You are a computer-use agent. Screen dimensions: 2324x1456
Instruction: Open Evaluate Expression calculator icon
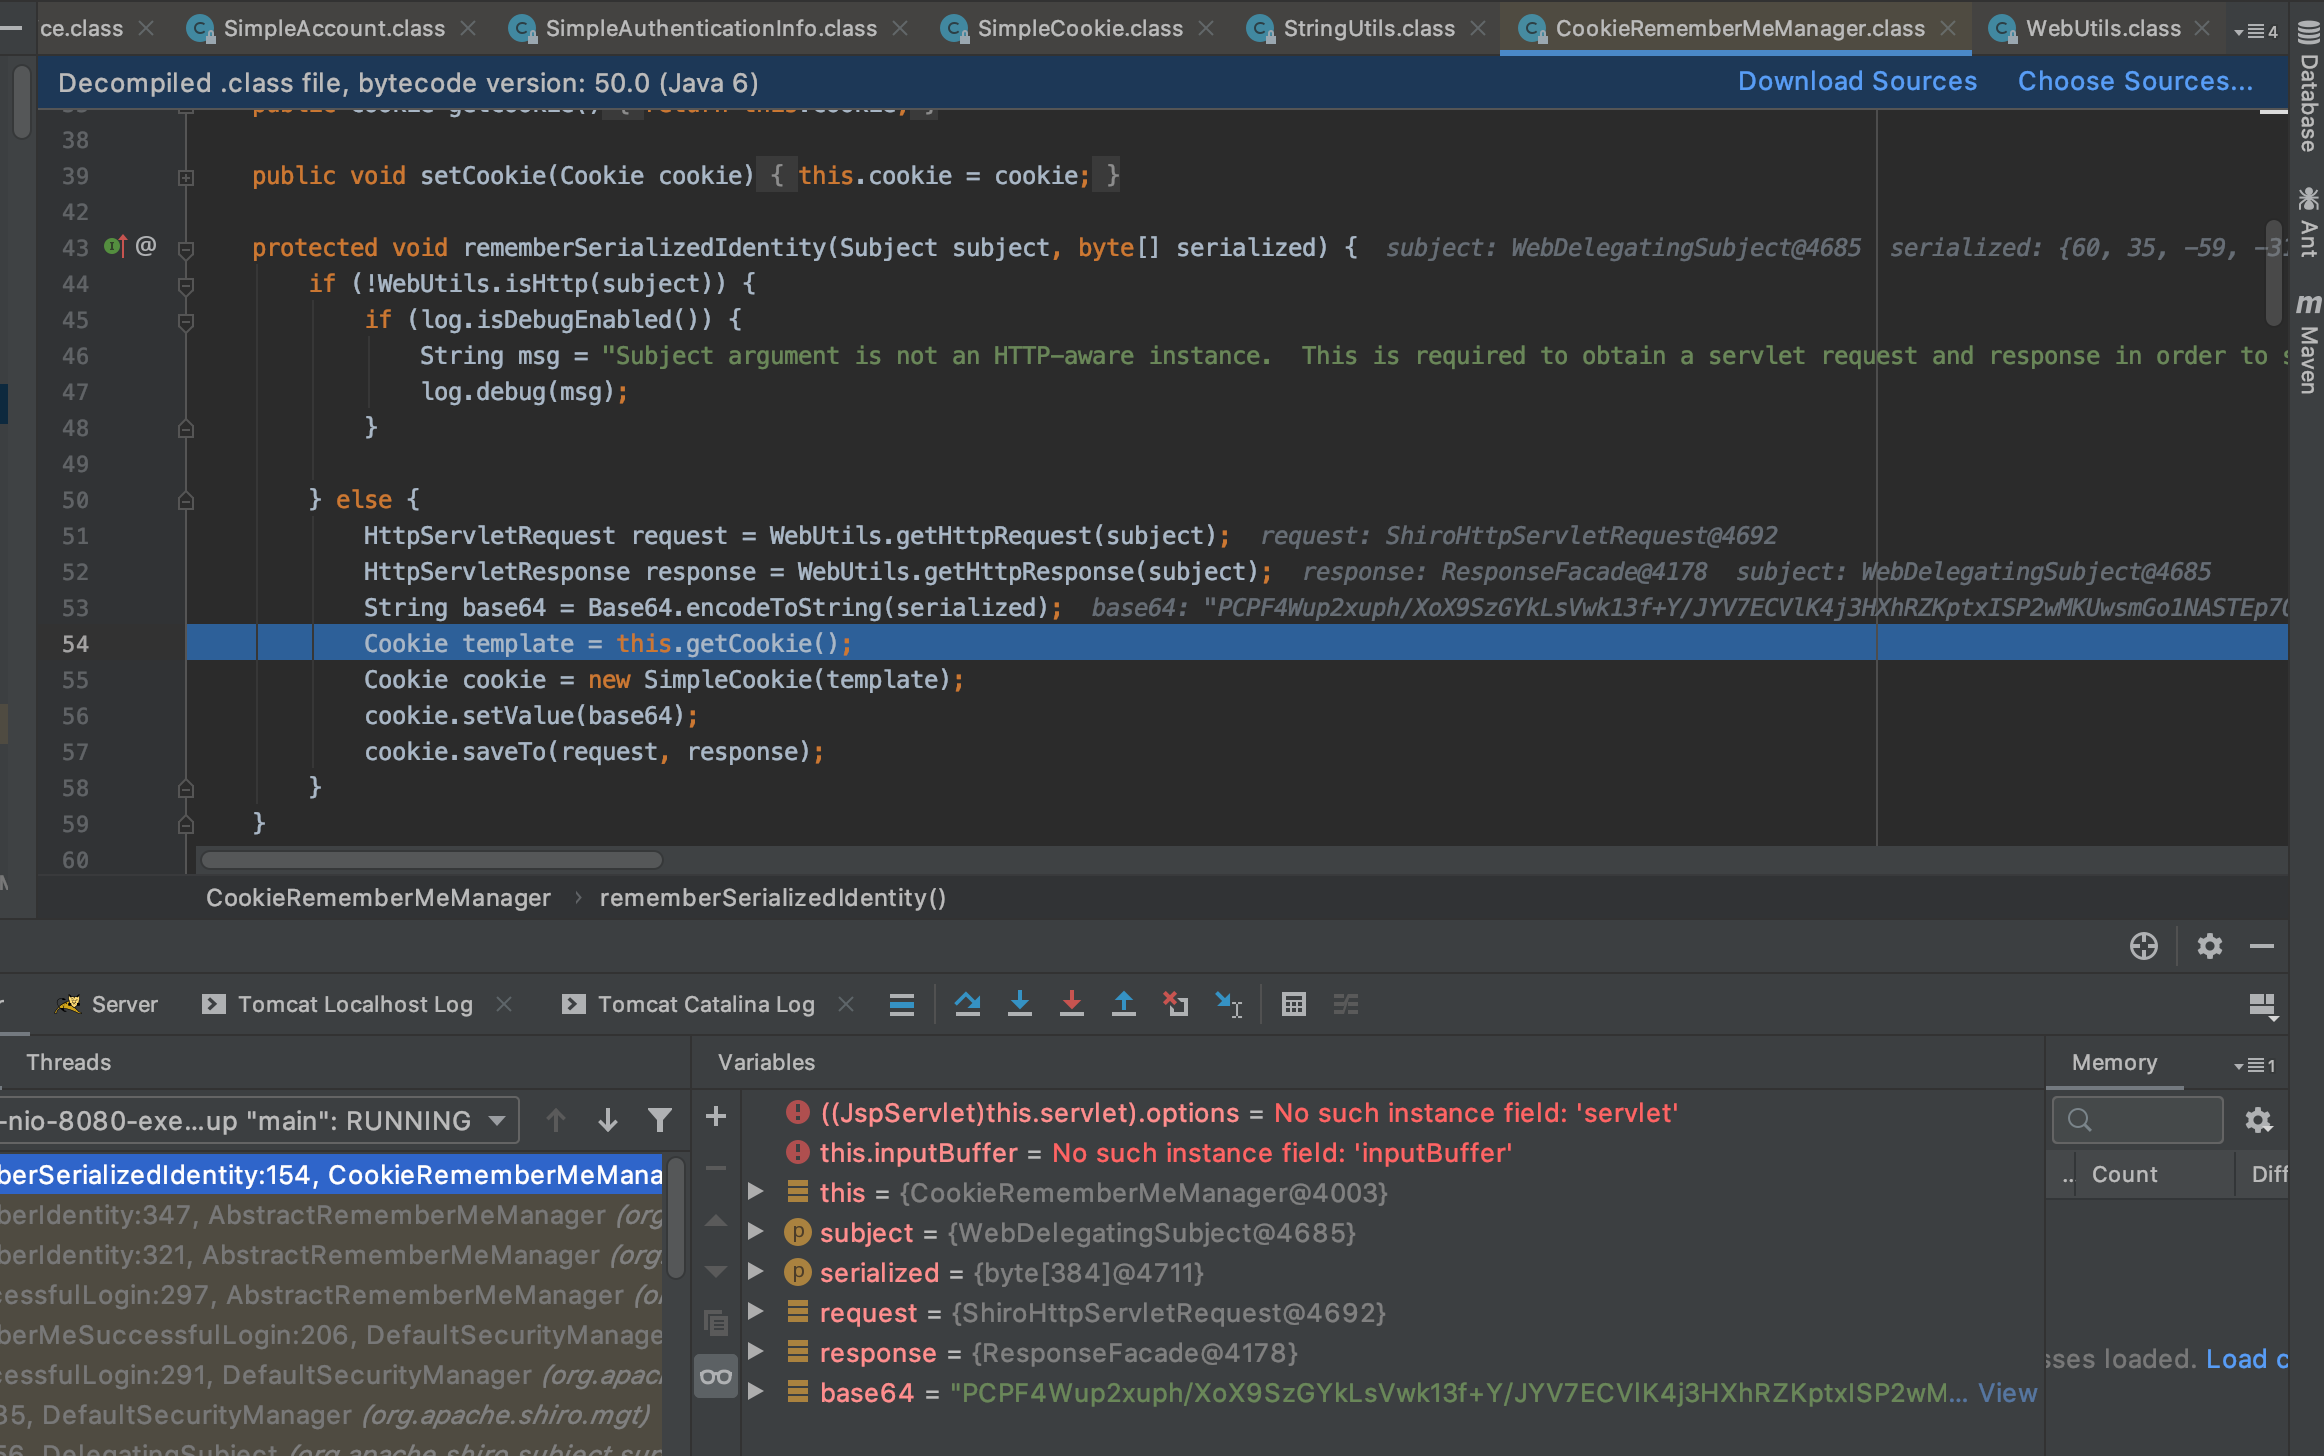pos(1293,1004)
